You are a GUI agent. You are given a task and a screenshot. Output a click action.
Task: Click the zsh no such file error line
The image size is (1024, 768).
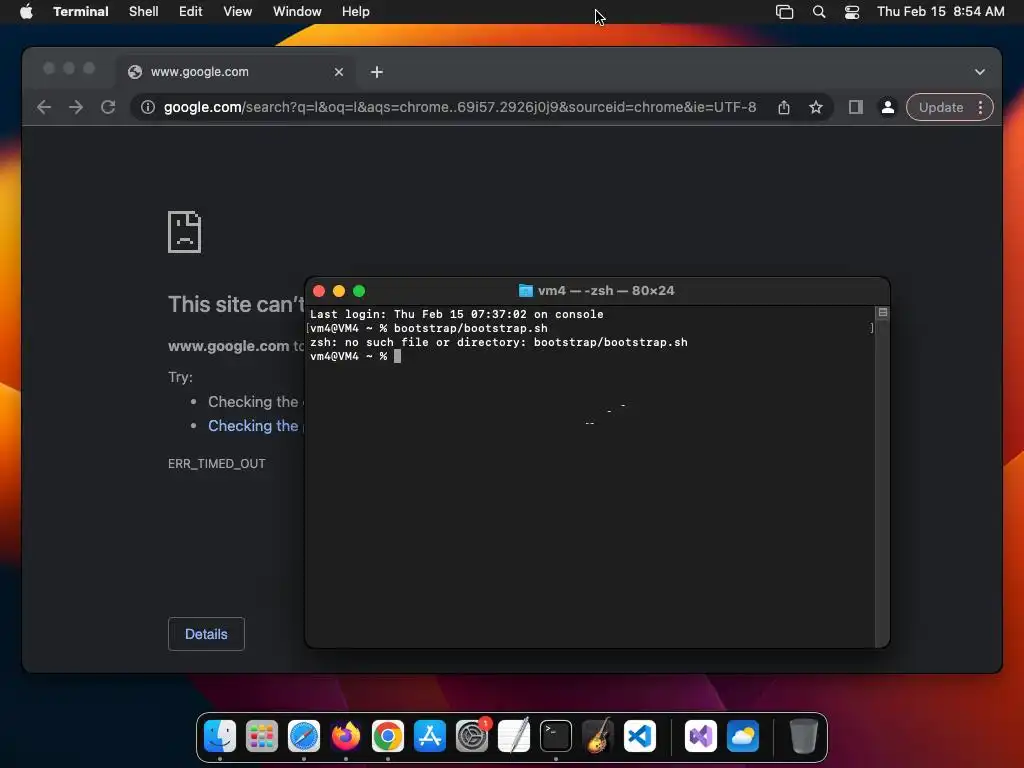499,342
